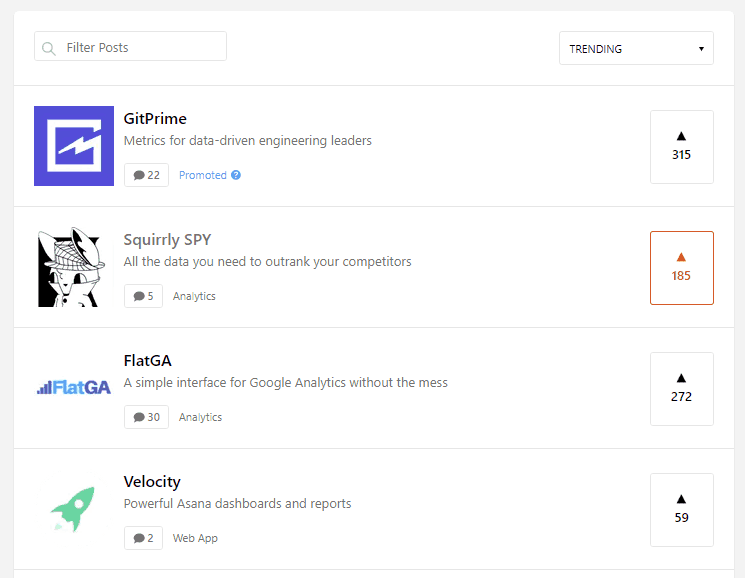745x578 pixels.
Task: Upvote Velocity with 59 votes
Action: [682, 510]
